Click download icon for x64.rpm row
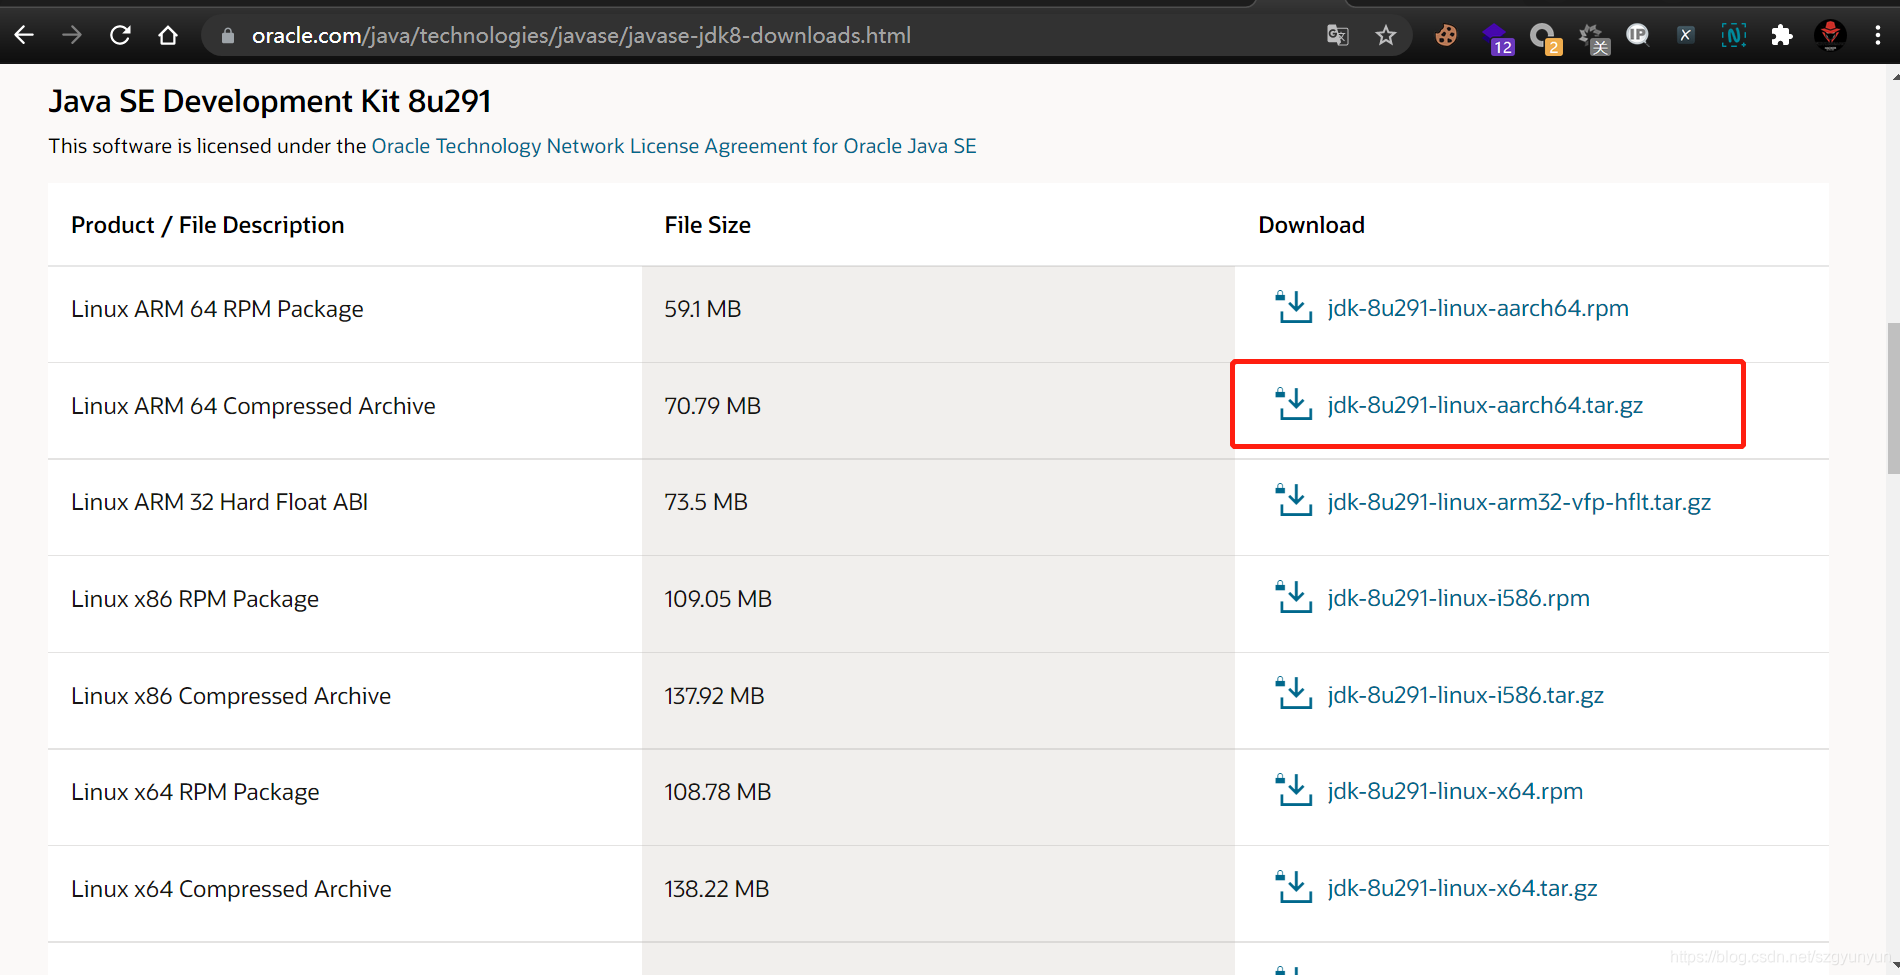The height and width of the screenshot is (975, 1900). click(x=1293, y=790)
